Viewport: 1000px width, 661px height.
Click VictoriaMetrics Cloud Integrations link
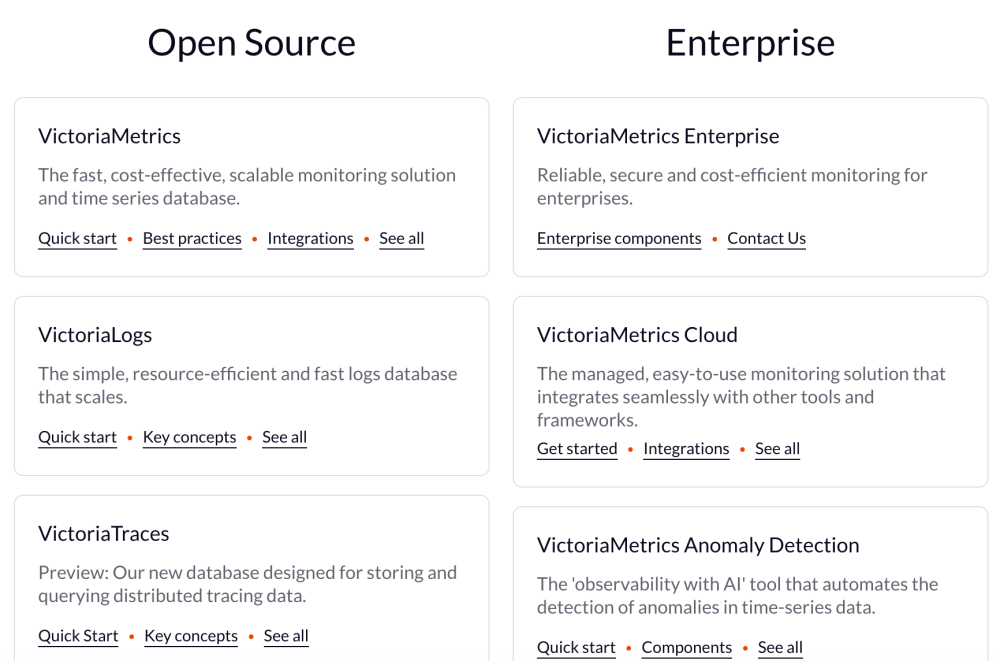point(686,449)
